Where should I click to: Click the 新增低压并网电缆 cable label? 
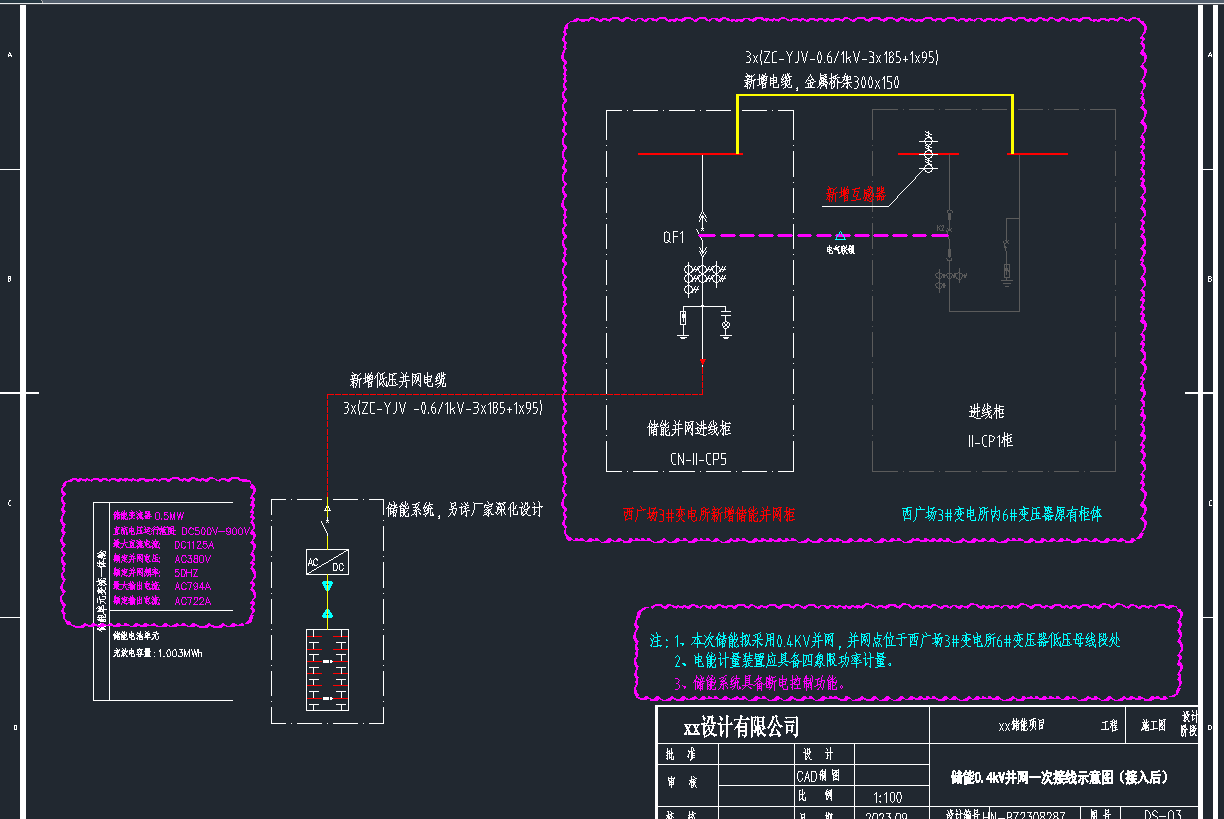[397, 380]
